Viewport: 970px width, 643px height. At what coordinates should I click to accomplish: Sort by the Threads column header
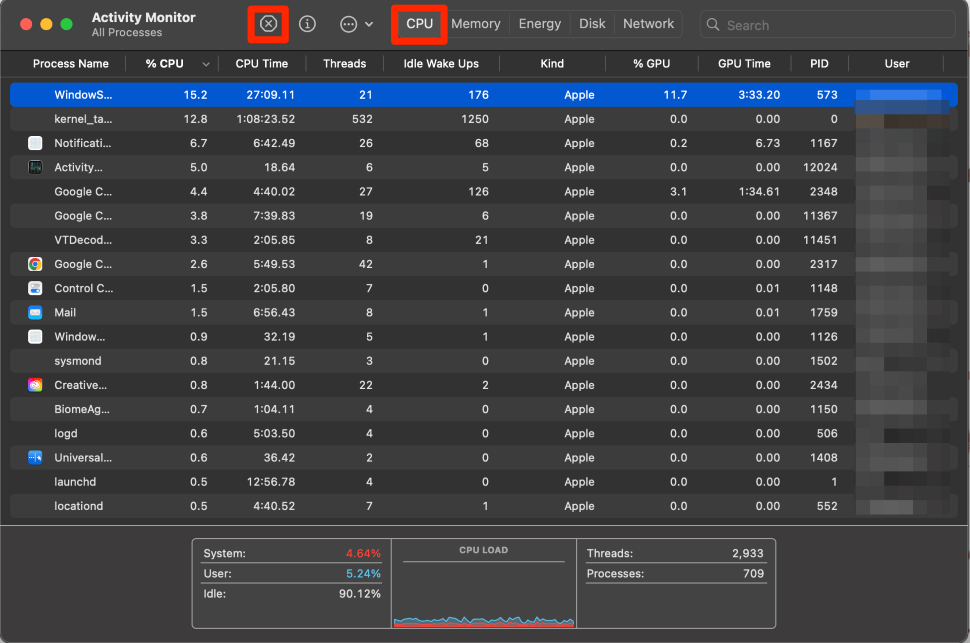pyautogui.click(x=344, y=64)
